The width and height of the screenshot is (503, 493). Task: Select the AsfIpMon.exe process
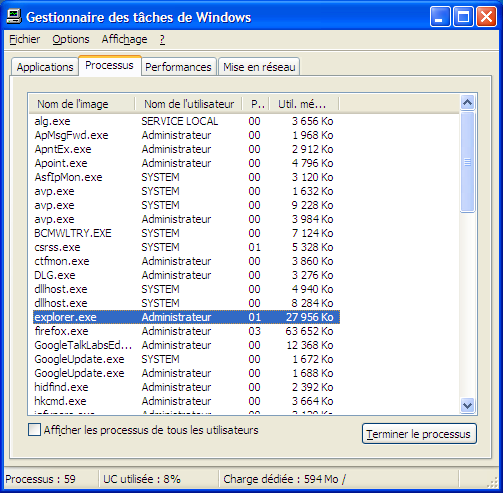[186, 177]
